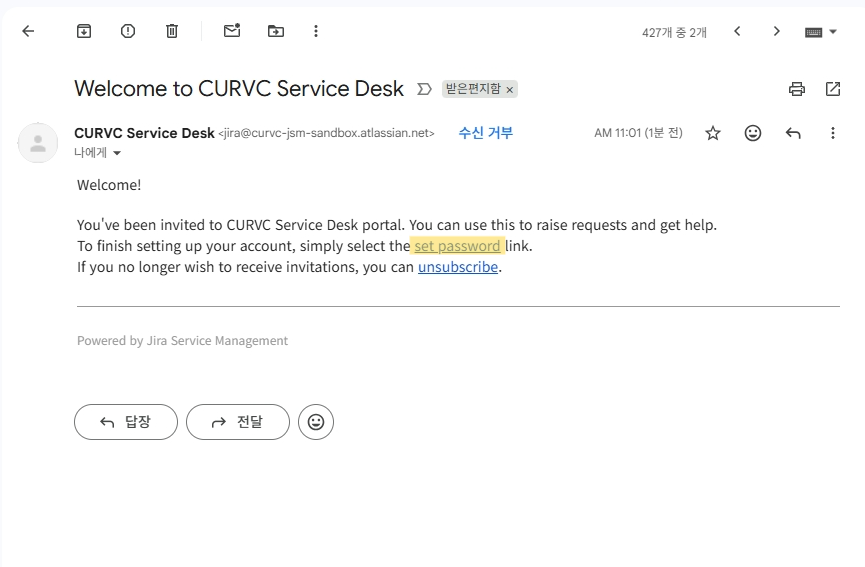Screen dimensions: 865x567
Task: Expand the 나에게 recipient details
Action: coord(117,153)
